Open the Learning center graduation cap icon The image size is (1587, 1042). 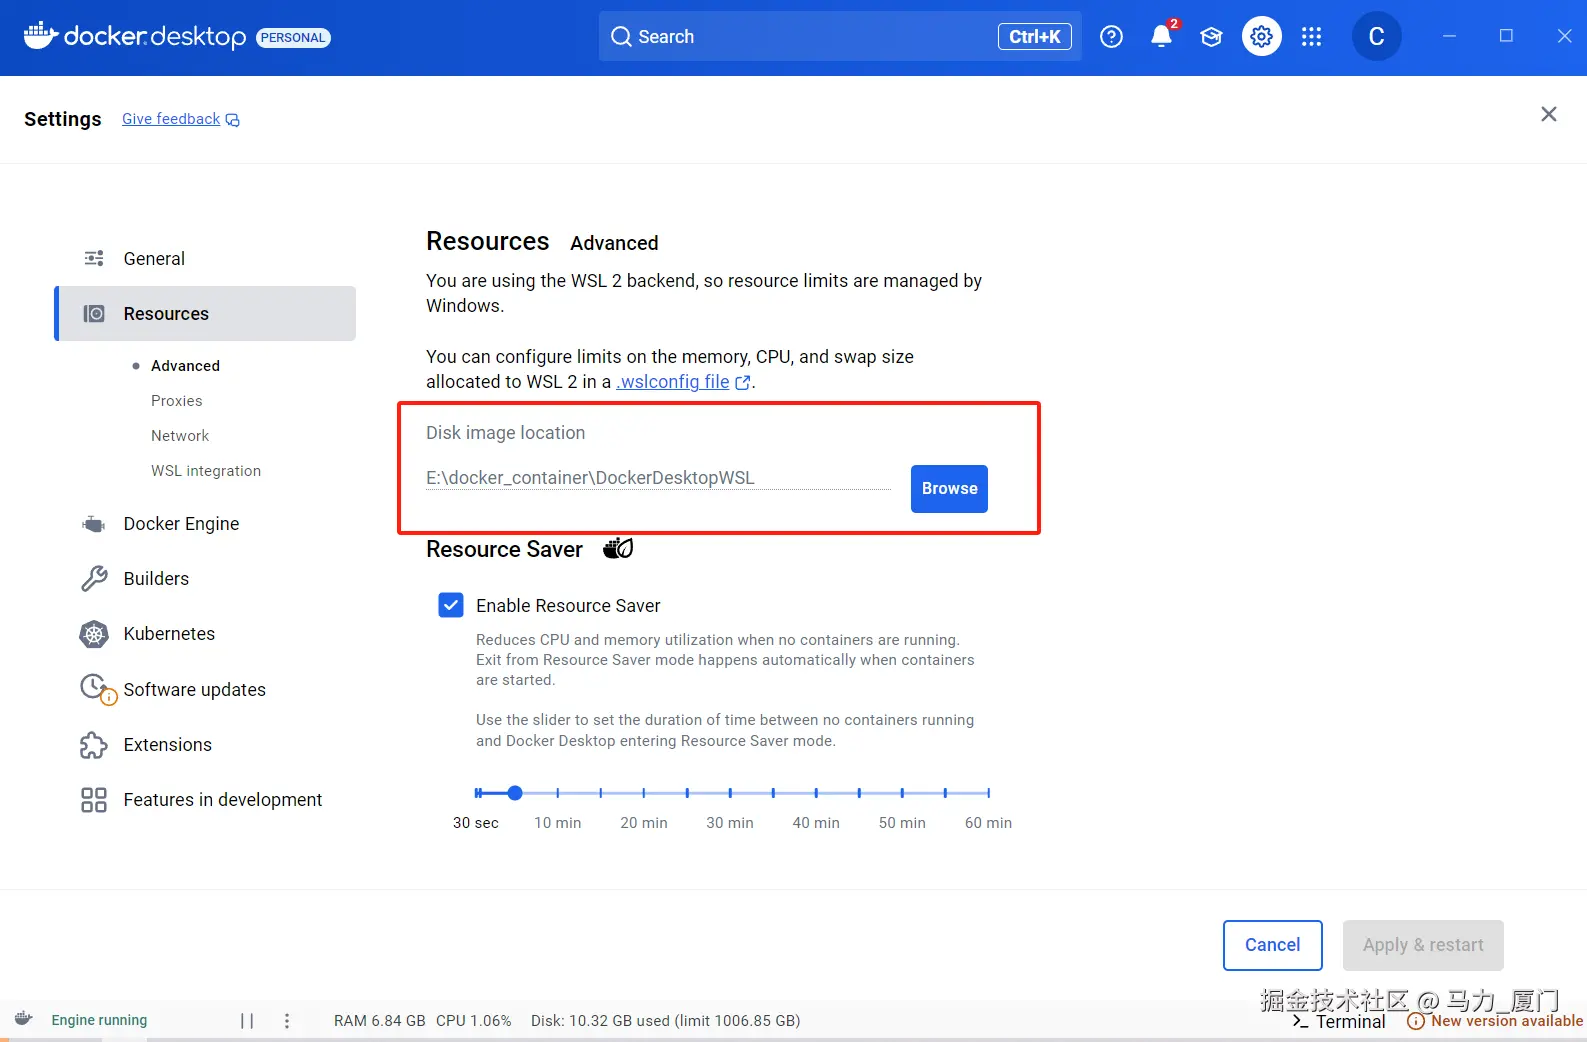point(1211,37)
